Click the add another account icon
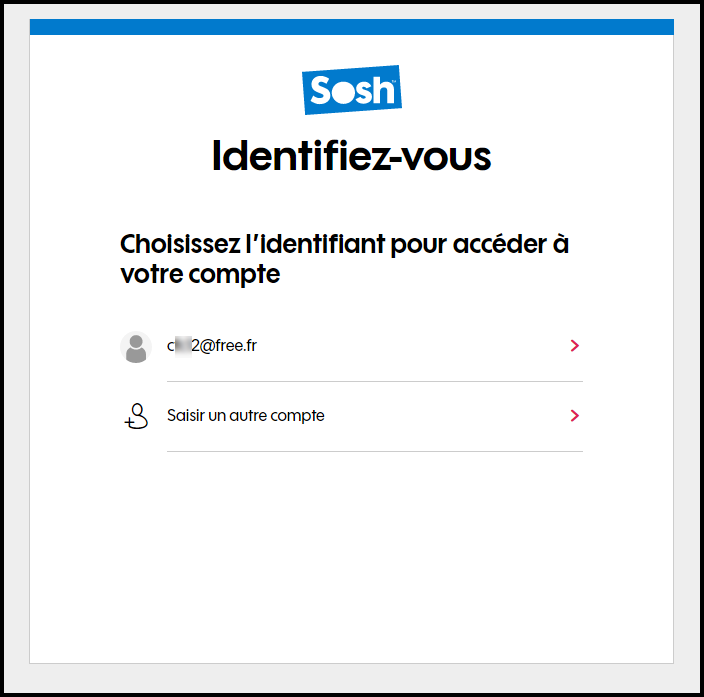 135,416
